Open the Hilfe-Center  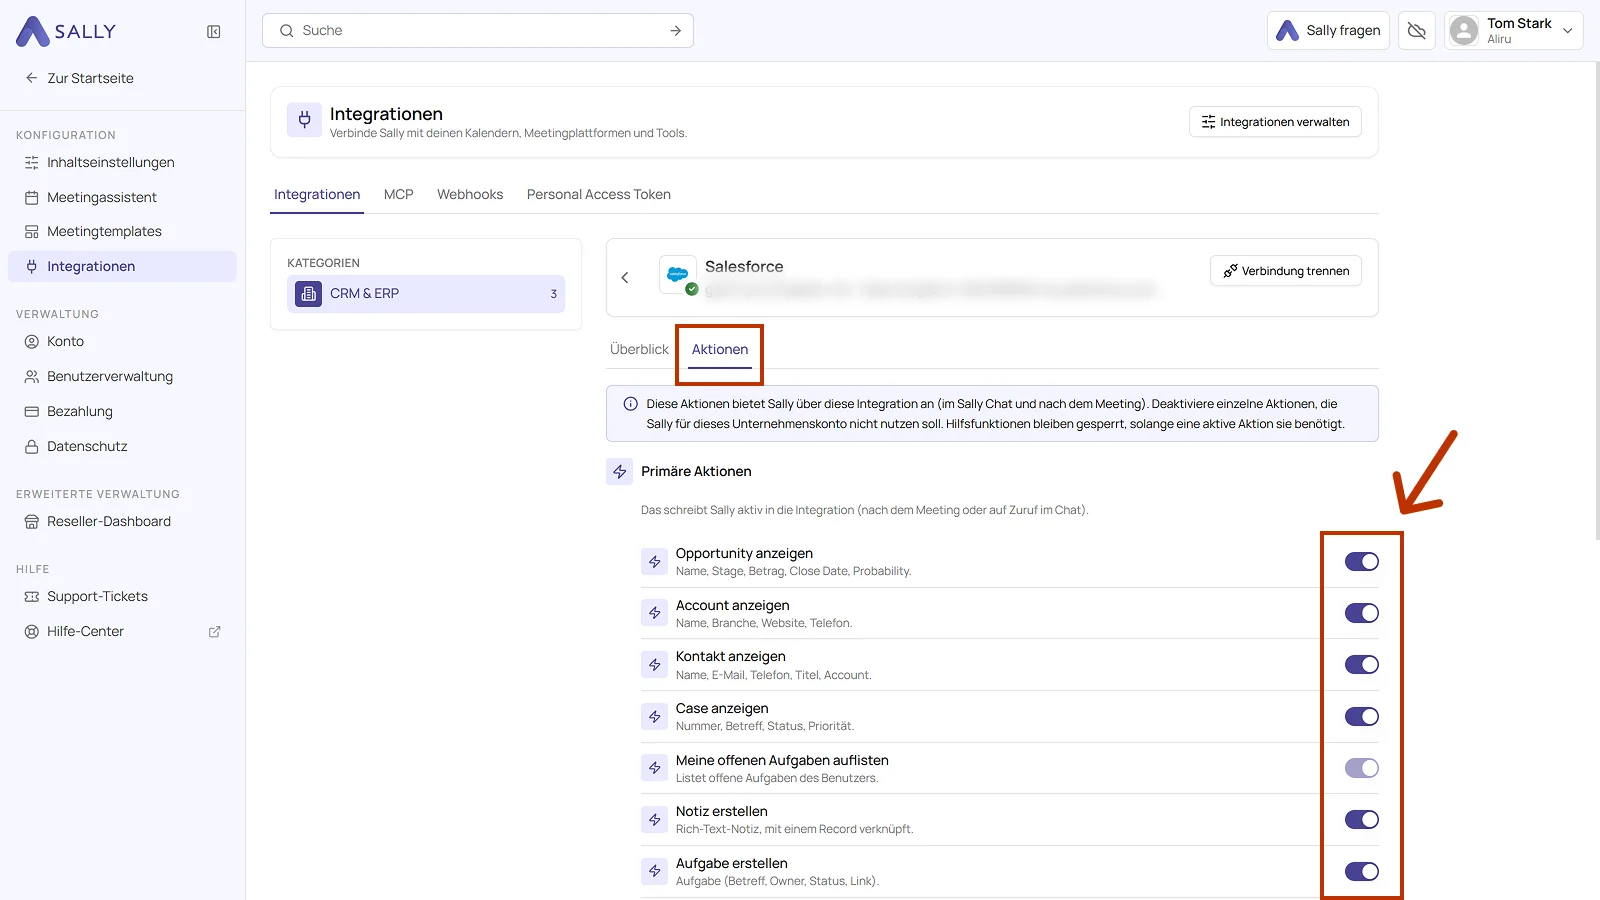click(122, 631)
